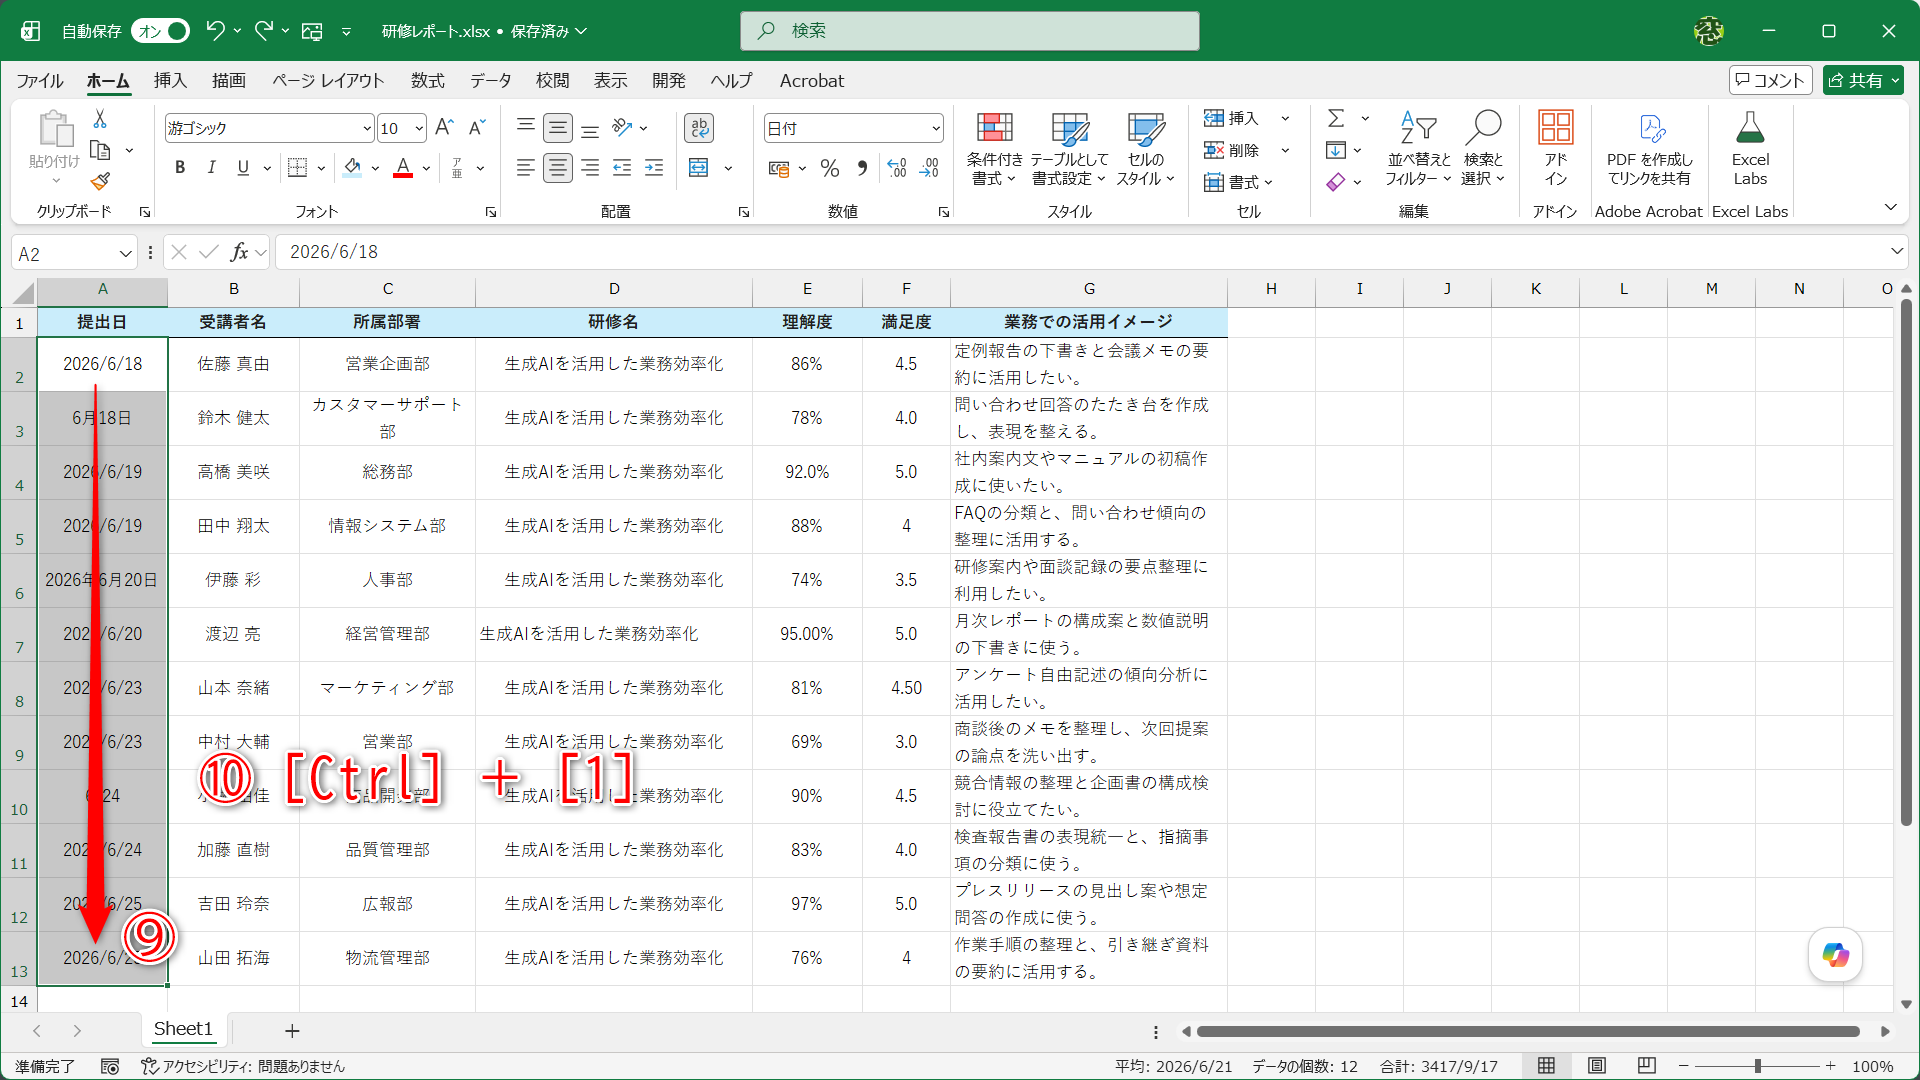The image size is (1920, 1080).
Task: Click the red font color A swatch
Action: pos(403,168)
